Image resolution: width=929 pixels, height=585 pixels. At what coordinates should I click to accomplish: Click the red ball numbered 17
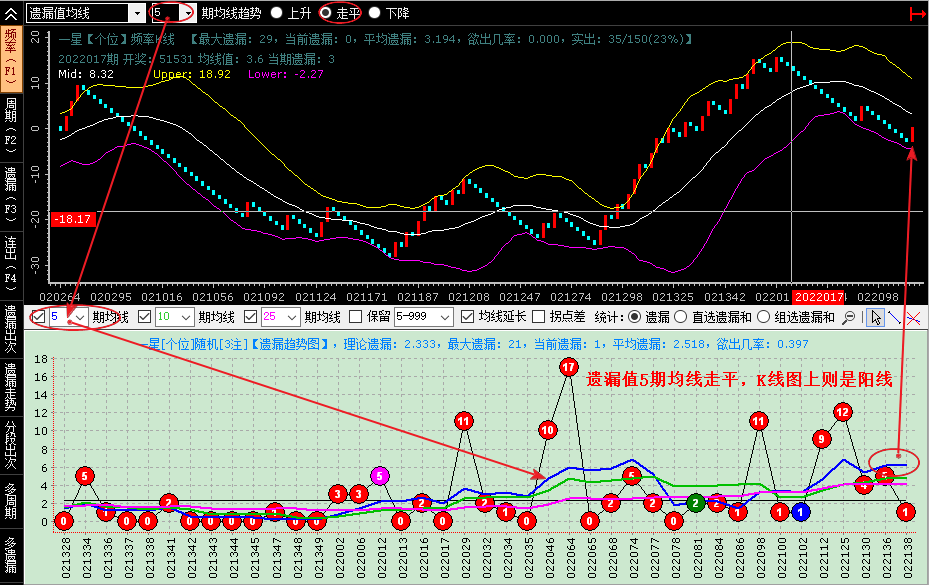(569, 367)
